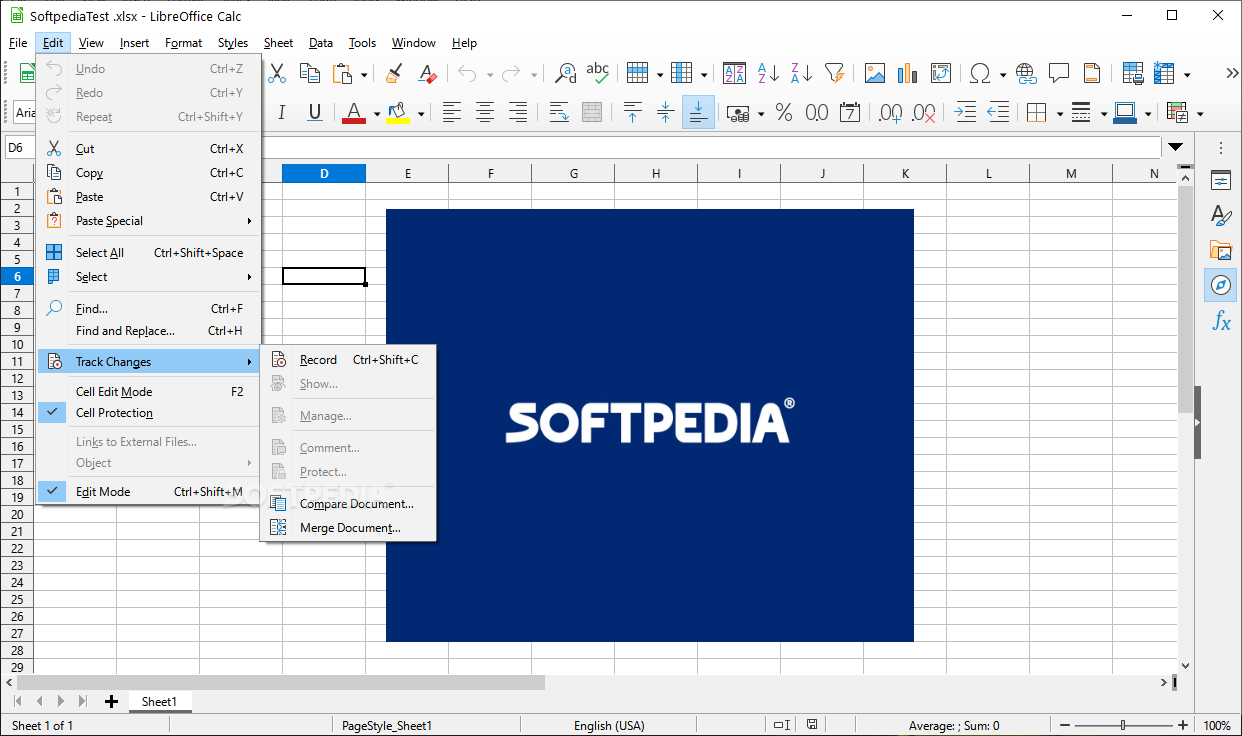Open the sidebar Functions fx icon
The width and height of the screenshot is (1242, 736).
1221,321
